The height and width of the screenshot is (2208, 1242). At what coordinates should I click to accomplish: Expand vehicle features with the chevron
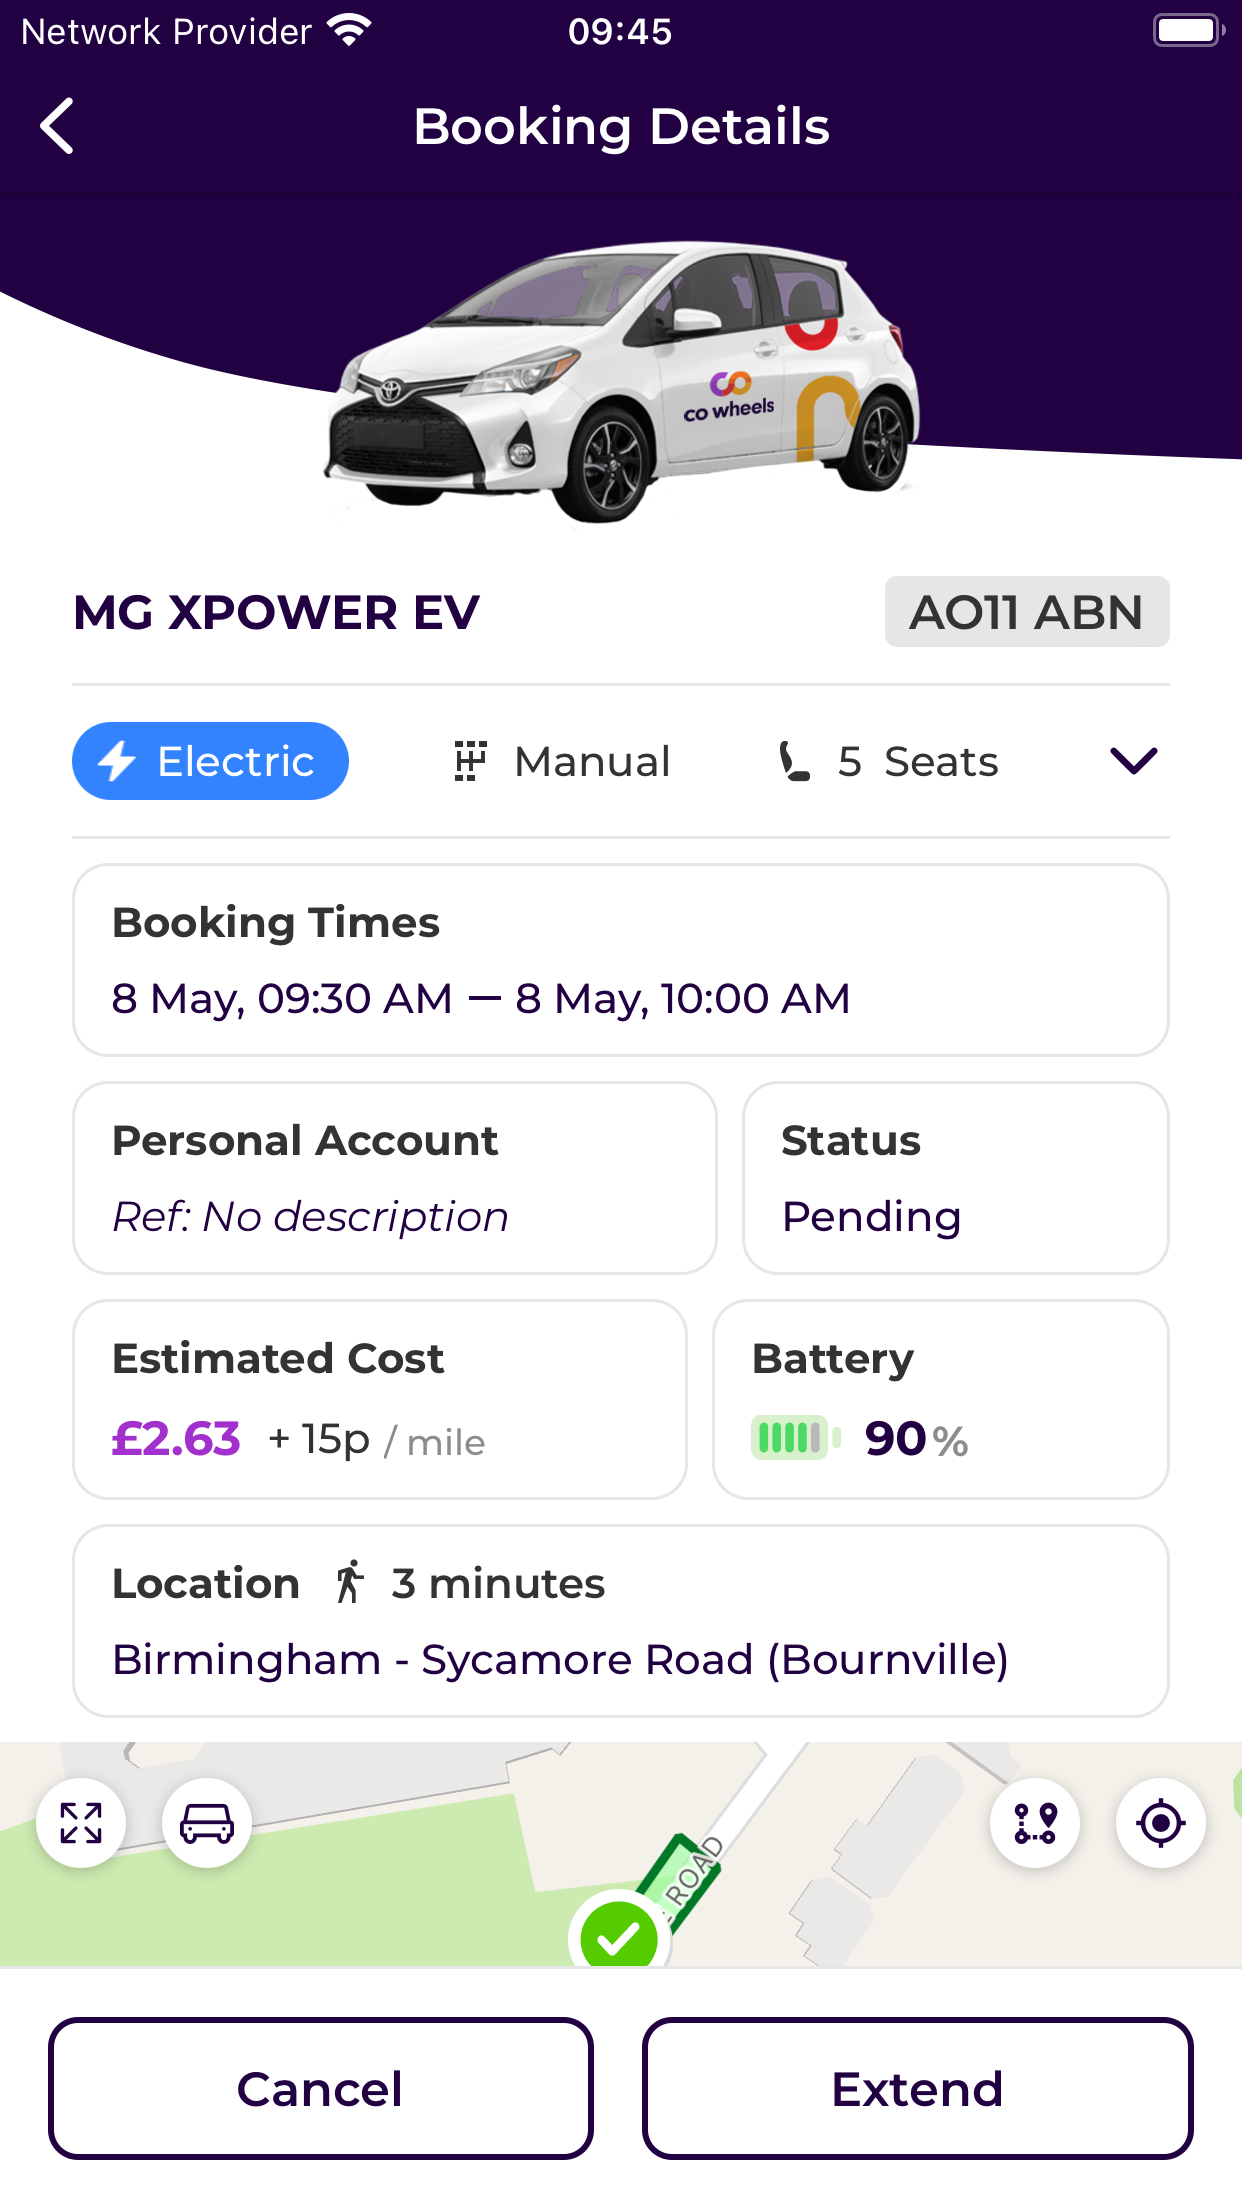coord(1134,761)
